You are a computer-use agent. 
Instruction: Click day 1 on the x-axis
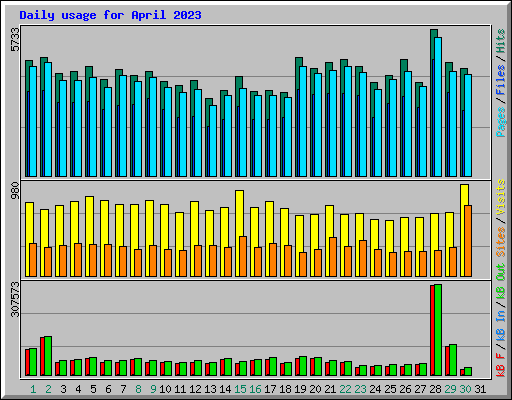click(33, 389)
